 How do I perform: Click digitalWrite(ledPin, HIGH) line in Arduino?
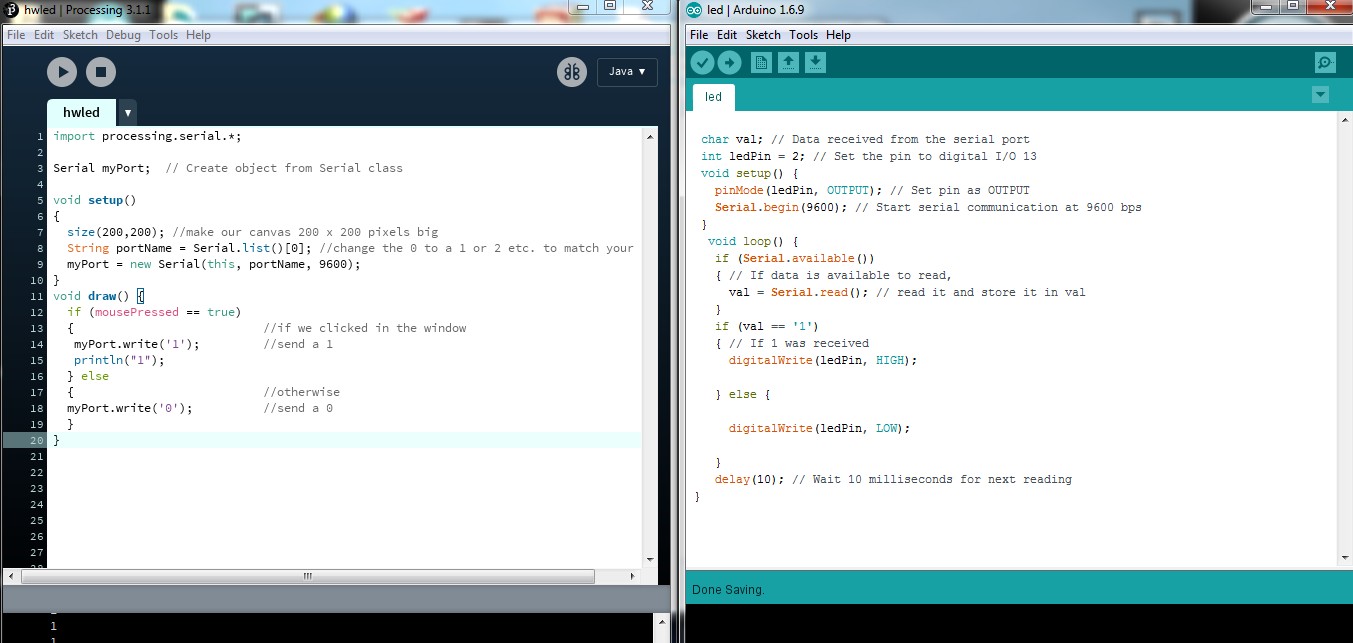pos(822,360)
